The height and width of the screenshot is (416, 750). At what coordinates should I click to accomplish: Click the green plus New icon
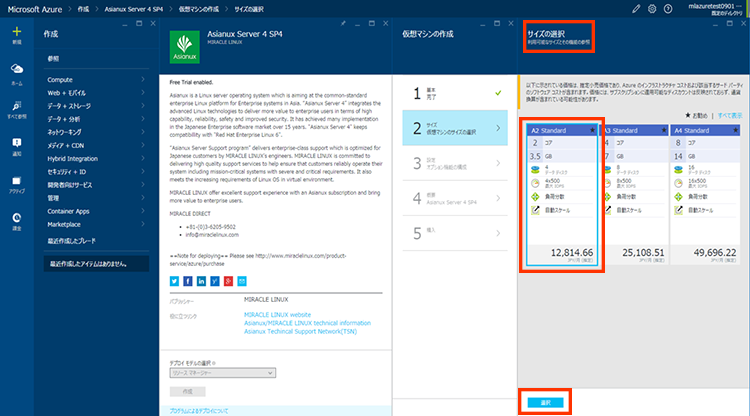(x=17, y=32)
